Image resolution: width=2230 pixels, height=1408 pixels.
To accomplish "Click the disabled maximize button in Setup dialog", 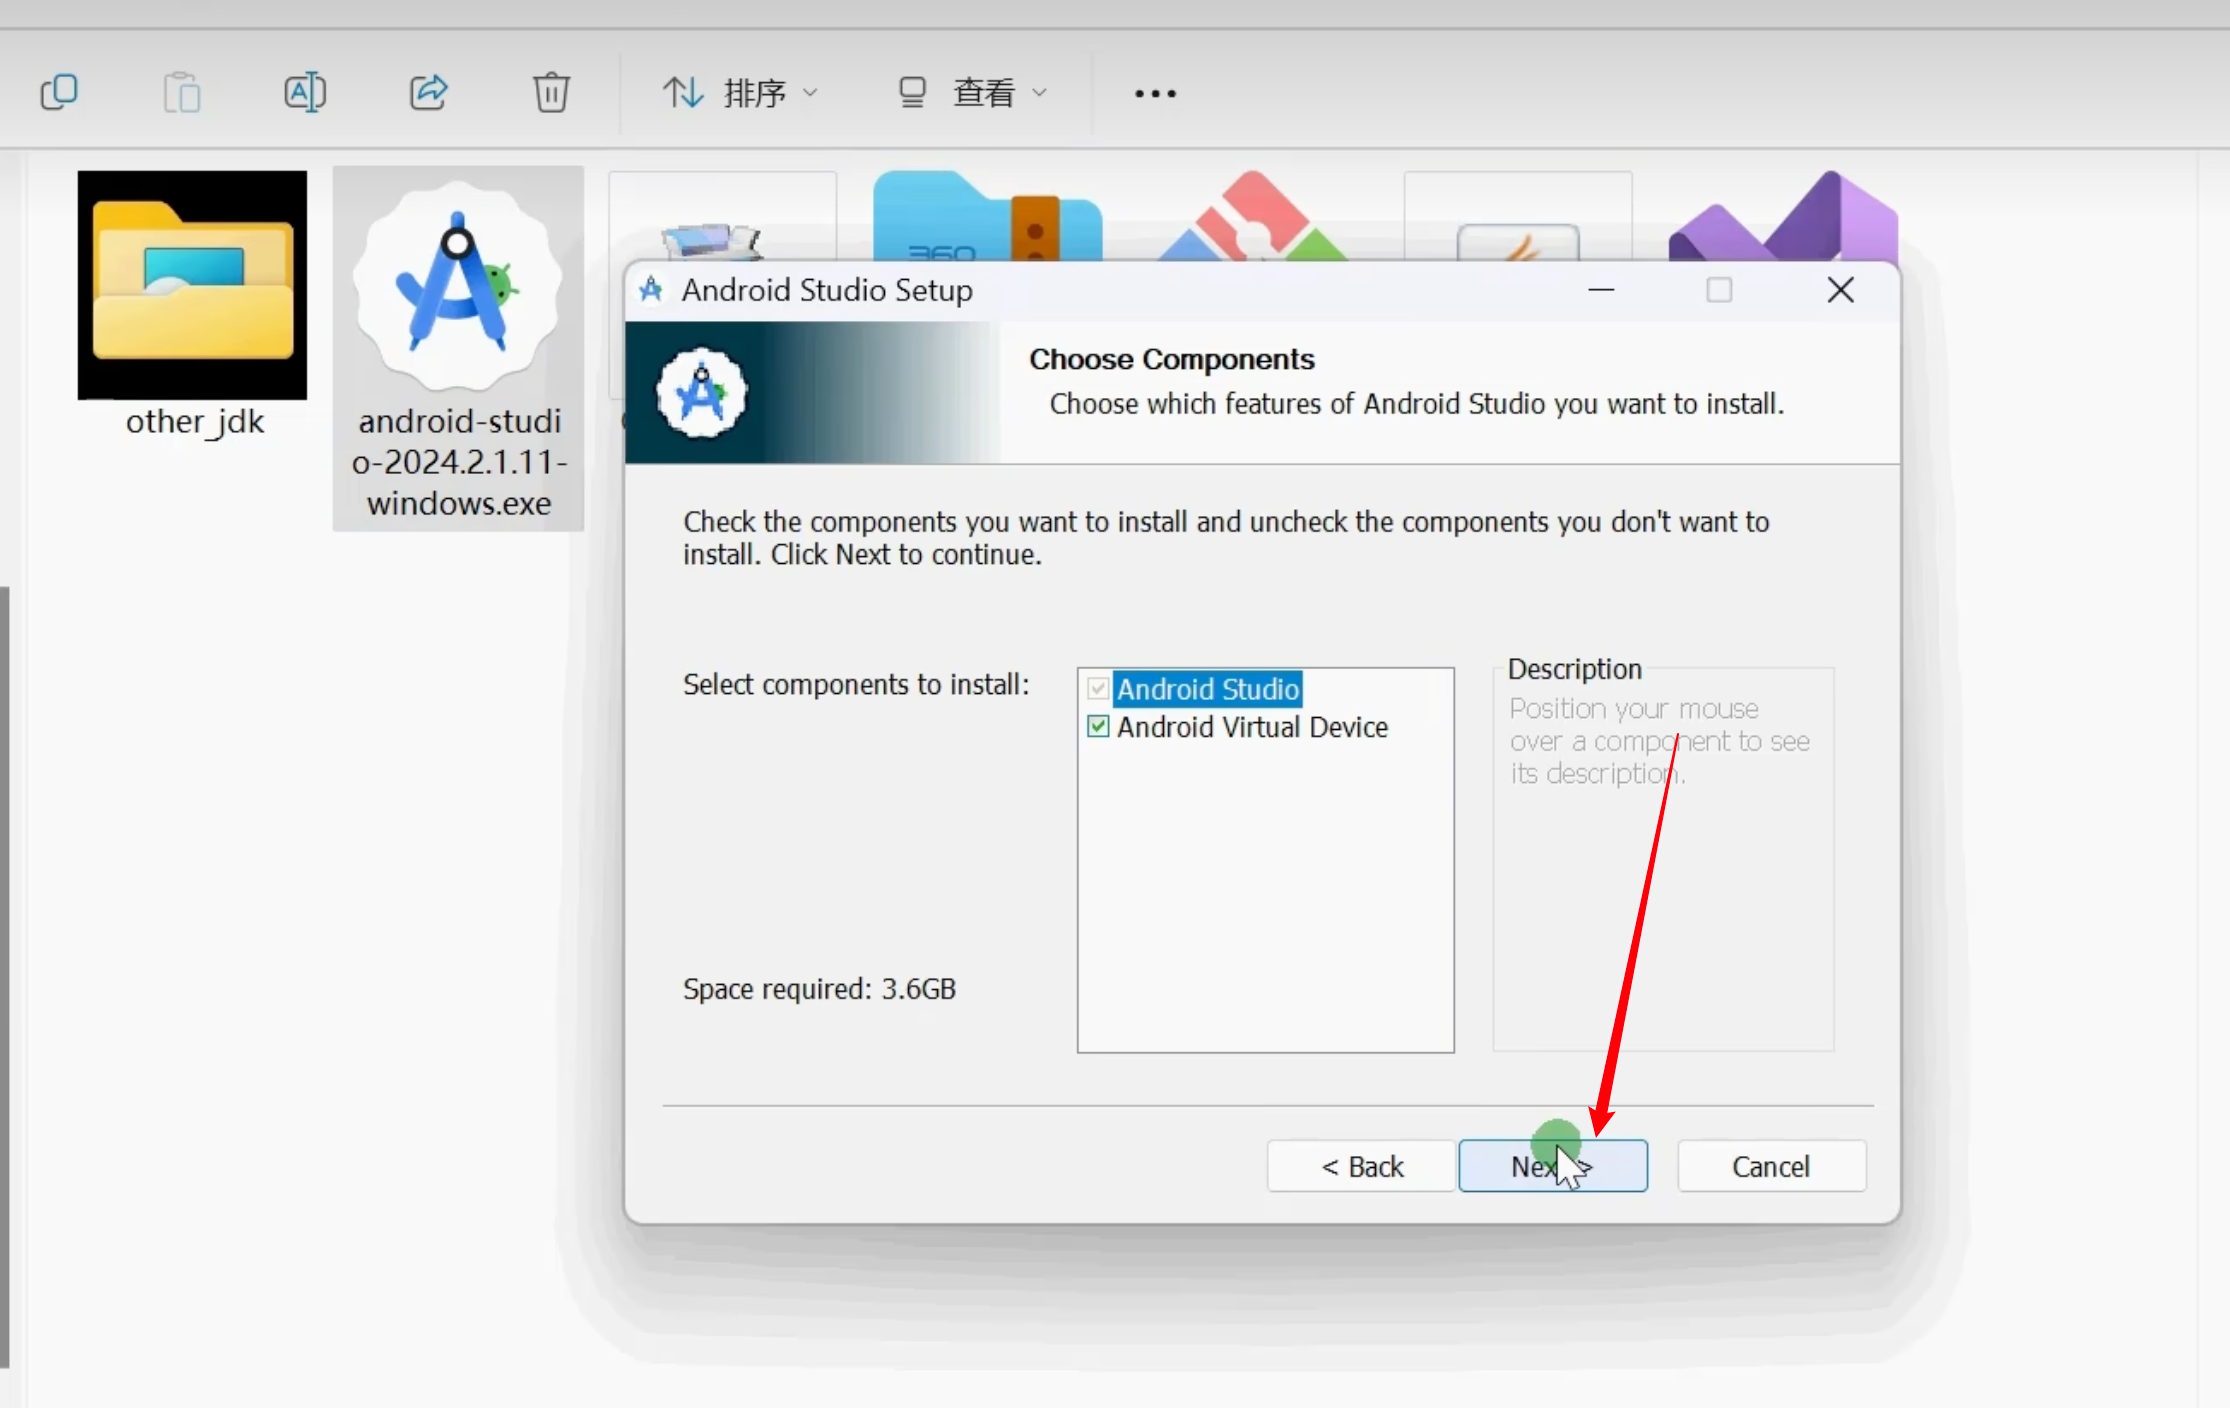I will tap(1719, 290).
